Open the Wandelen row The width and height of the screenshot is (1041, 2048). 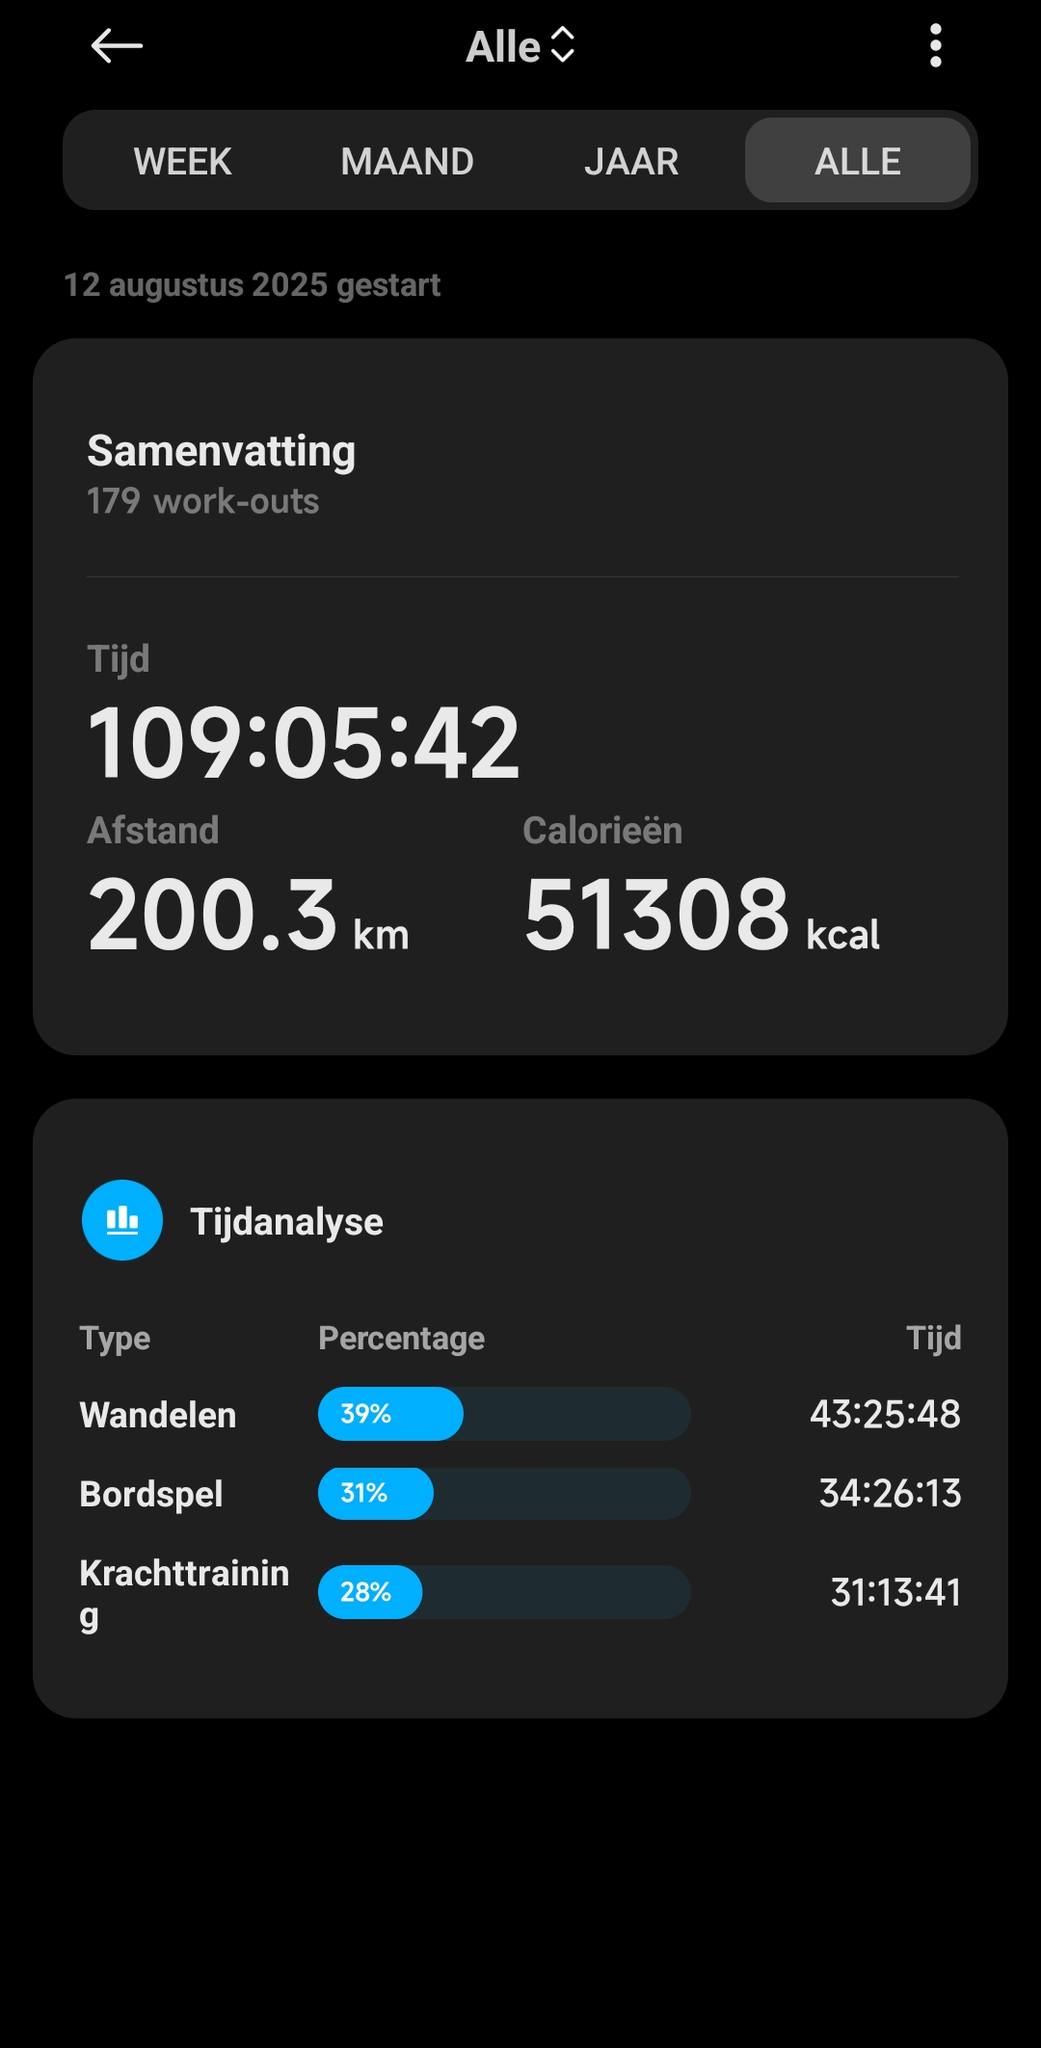(520, 1414)
